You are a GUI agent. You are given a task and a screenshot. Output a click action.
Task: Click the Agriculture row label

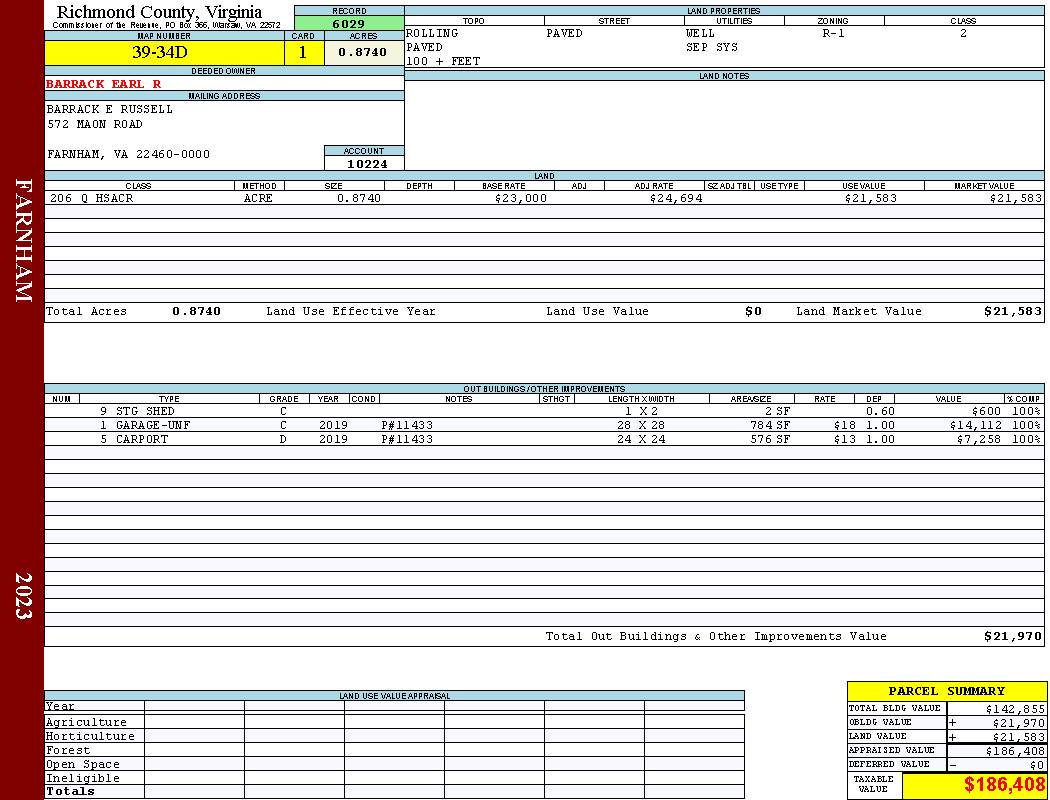point(86,722)
